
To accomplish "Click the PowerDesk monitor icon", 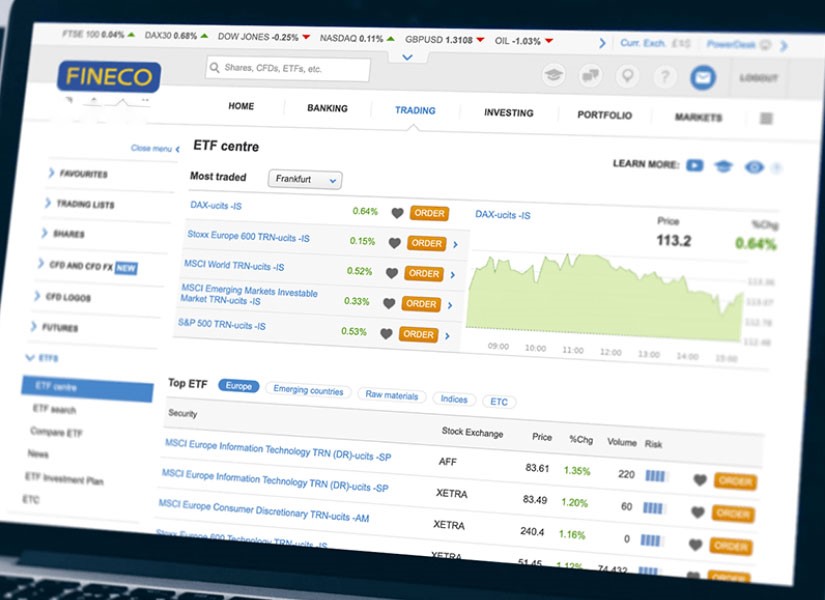I will point(766,45).
